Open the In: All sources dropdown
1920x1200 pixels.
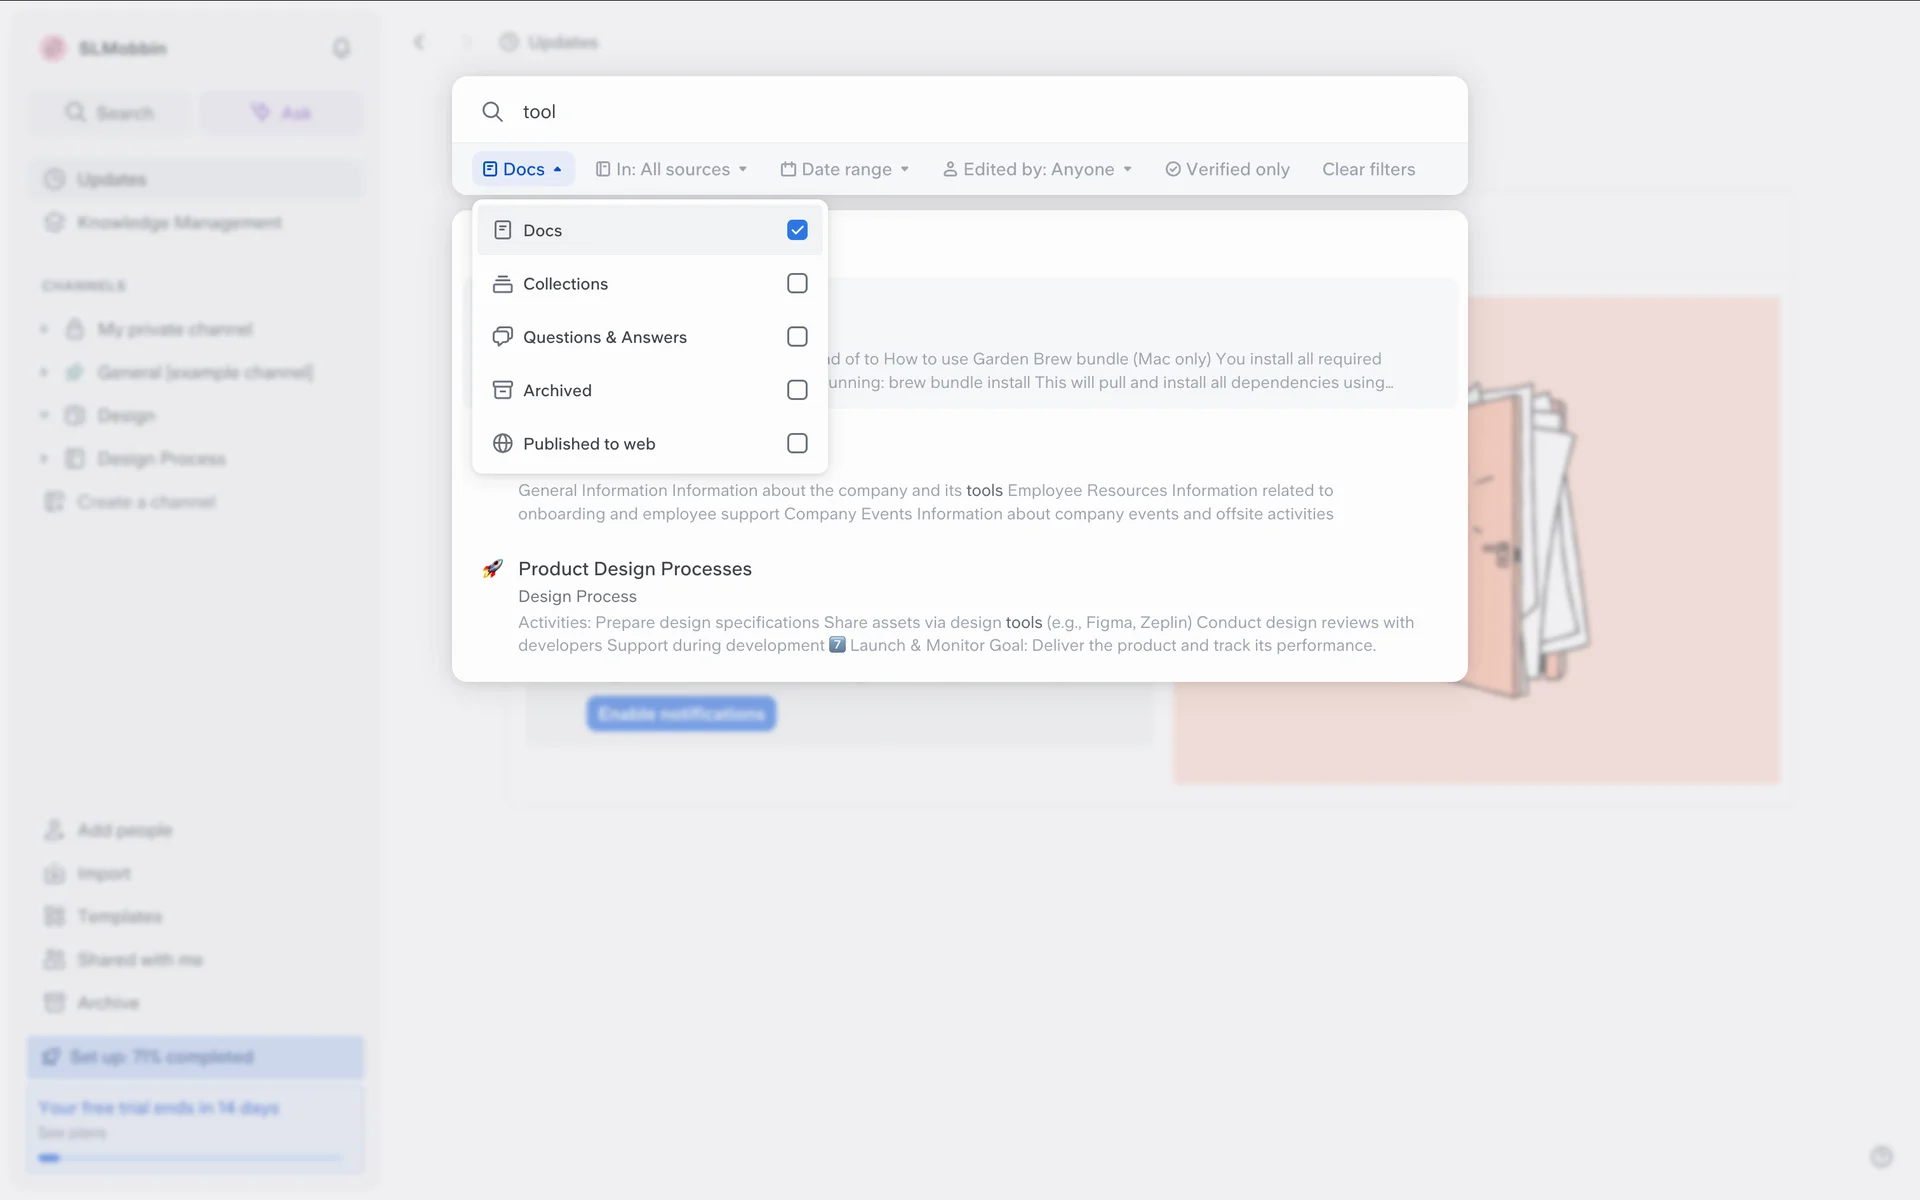coord(672,169)
